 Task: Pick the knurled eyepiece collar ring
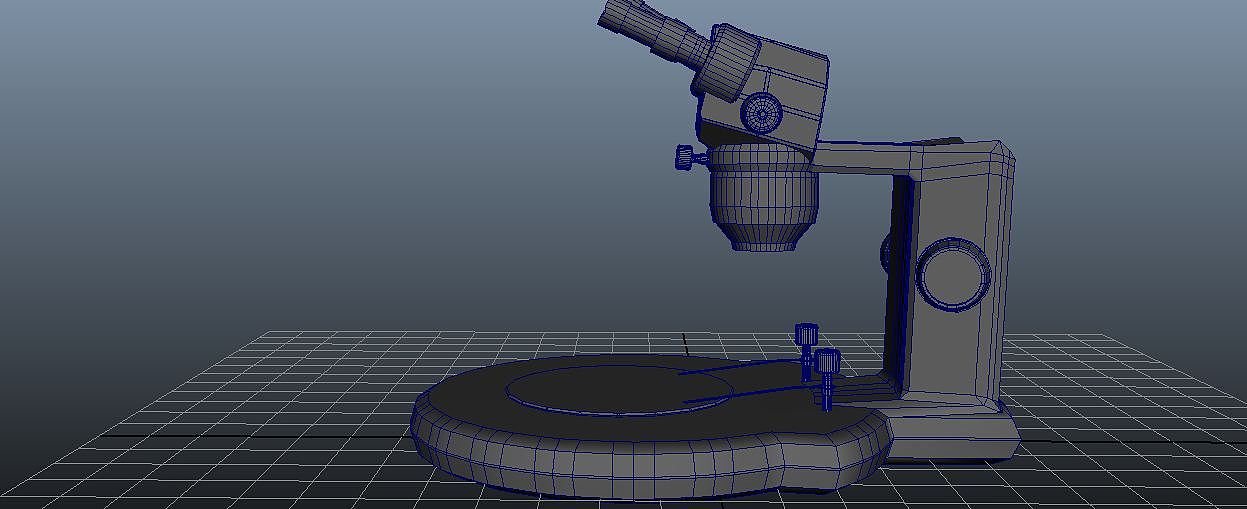tap(728, 62)
